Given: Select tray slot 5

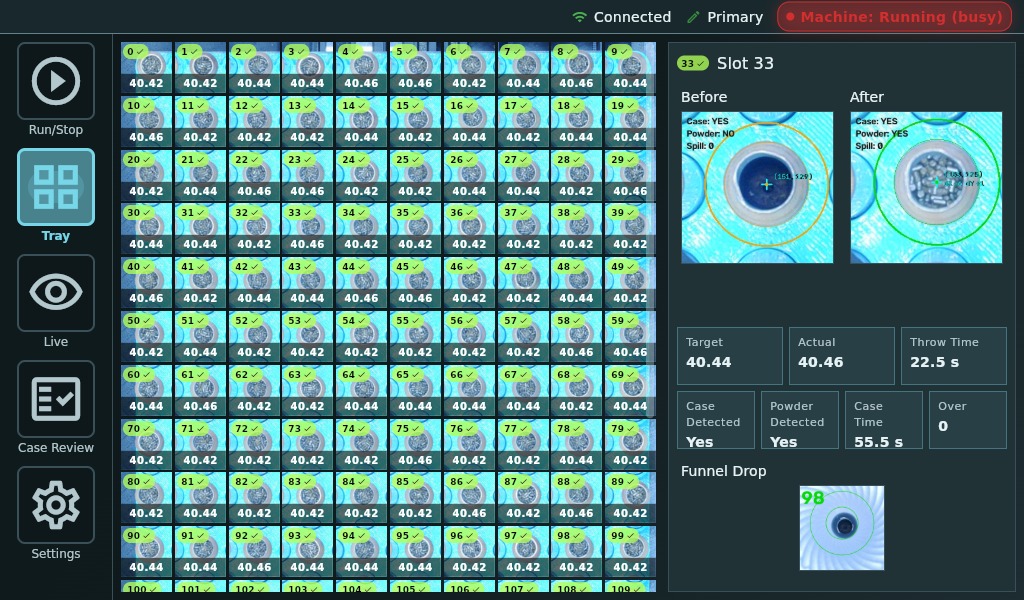Looking at the screenshot, I should click(415, 67).
